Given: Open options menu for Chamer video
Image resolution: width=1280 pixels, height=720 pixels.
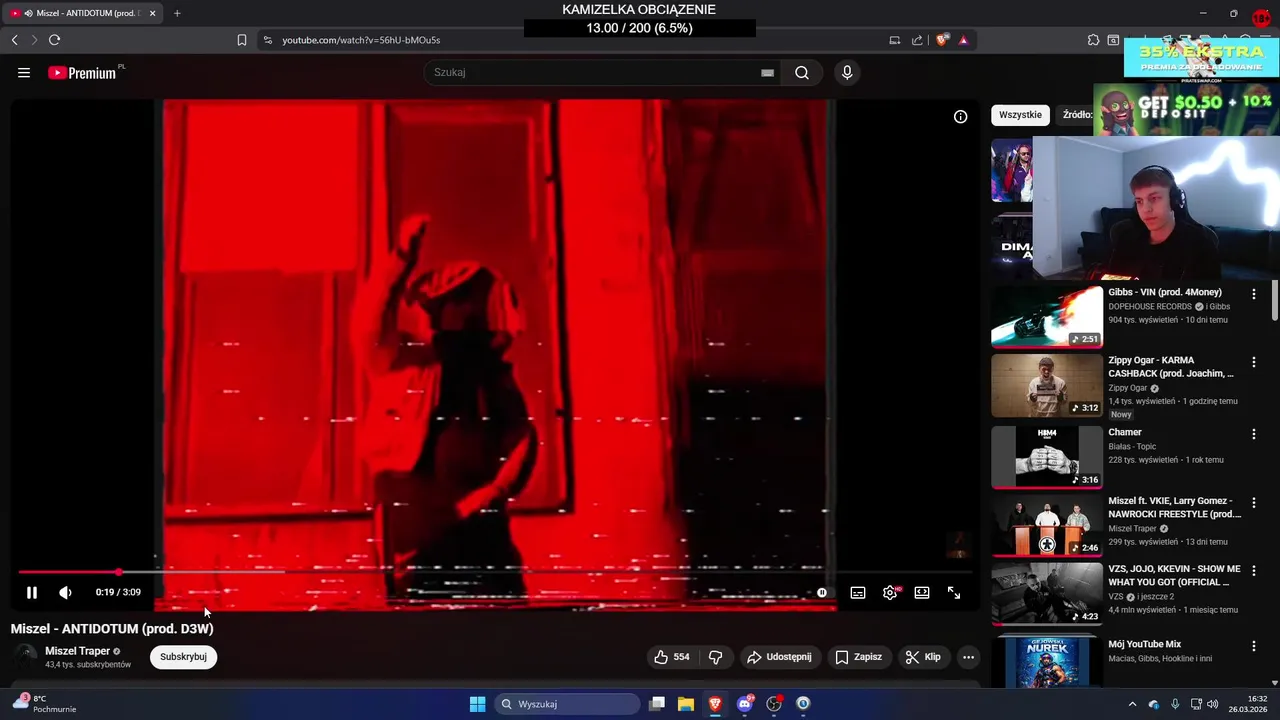Looking at the screenshot, I should pyautogui.click(x=1254, y=434).
